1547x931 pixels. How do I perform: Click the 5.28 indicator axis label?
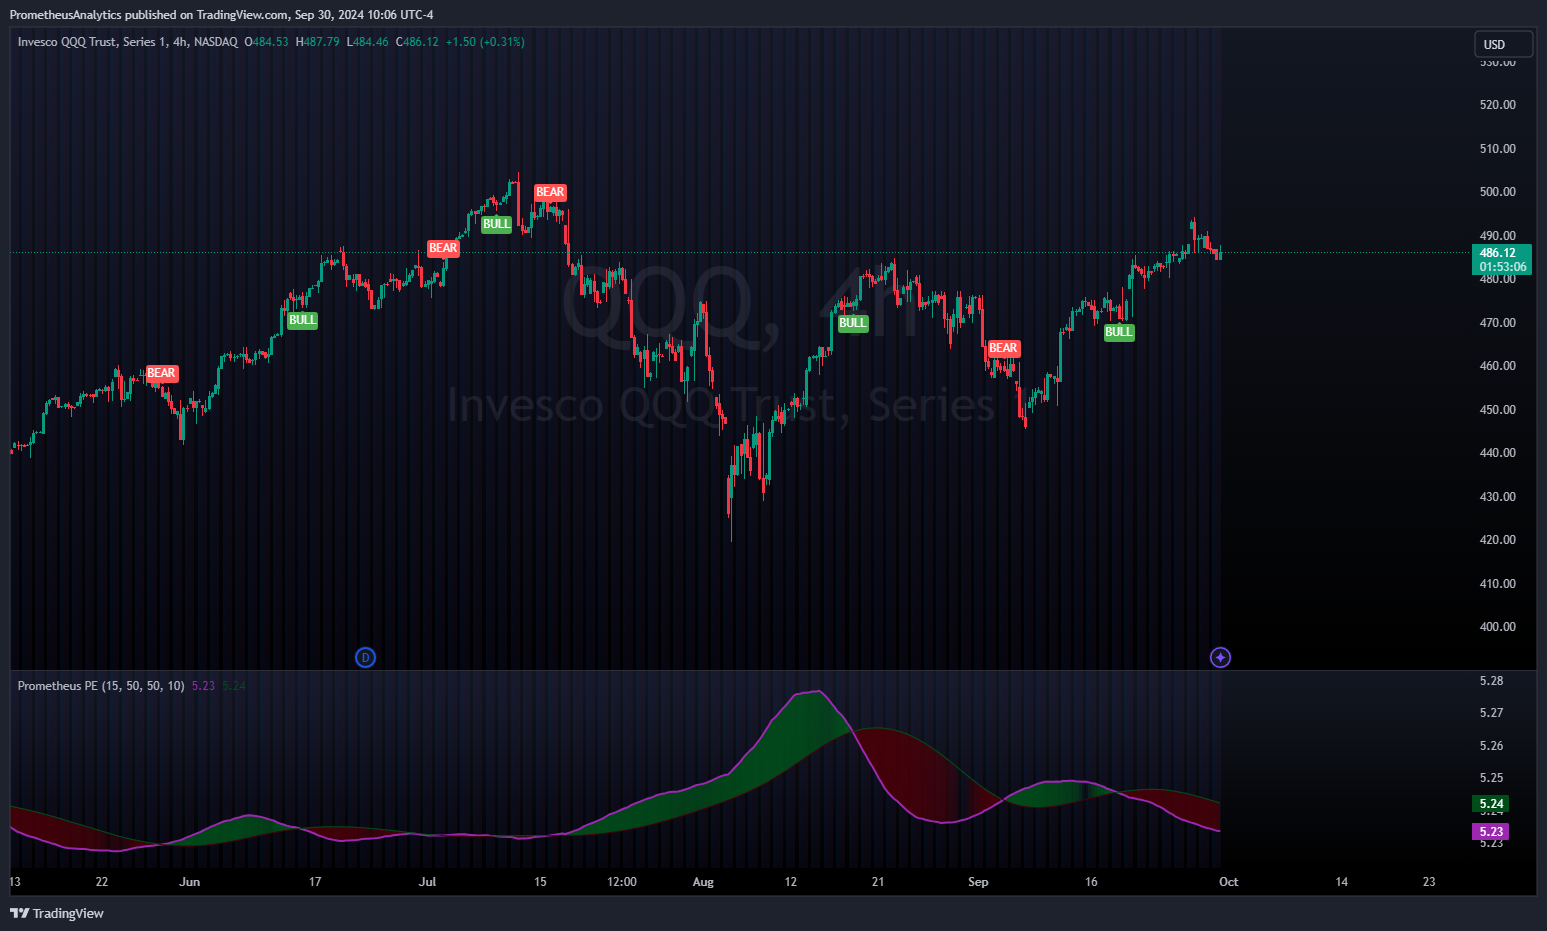pos(1491,681)
